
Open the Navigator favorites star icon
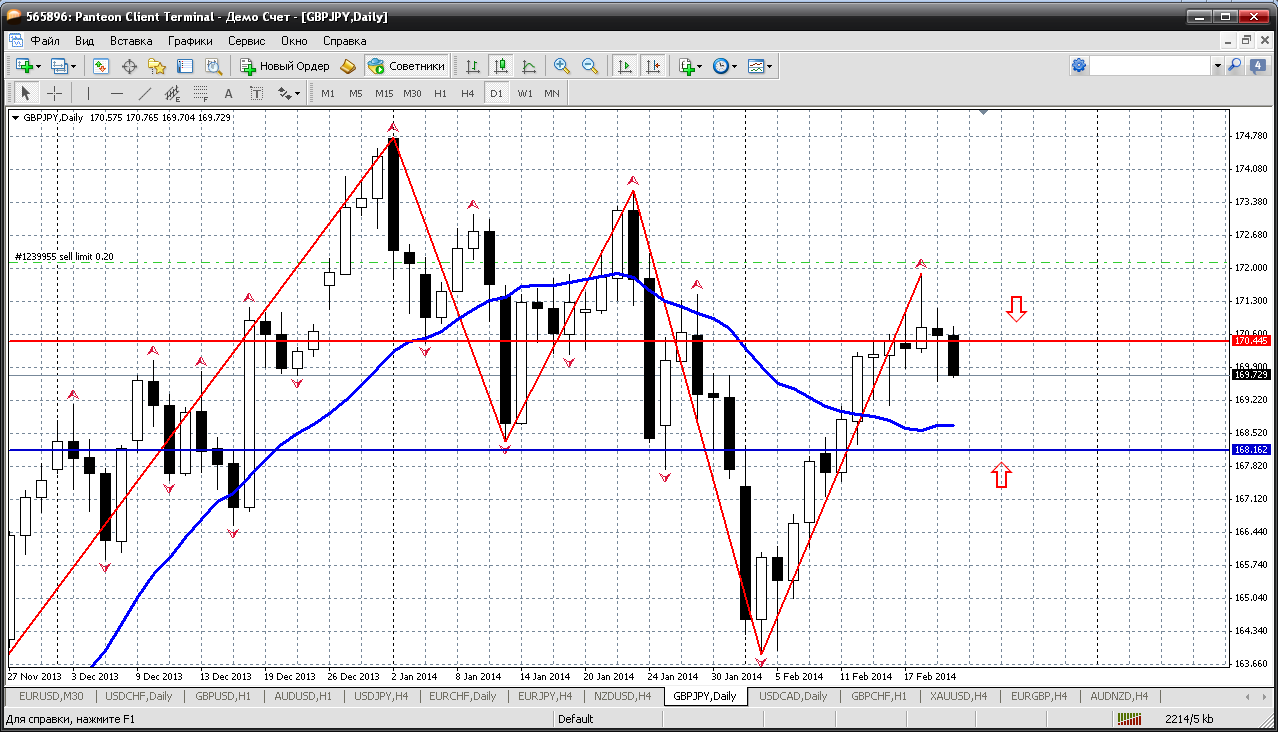[157, 66]
